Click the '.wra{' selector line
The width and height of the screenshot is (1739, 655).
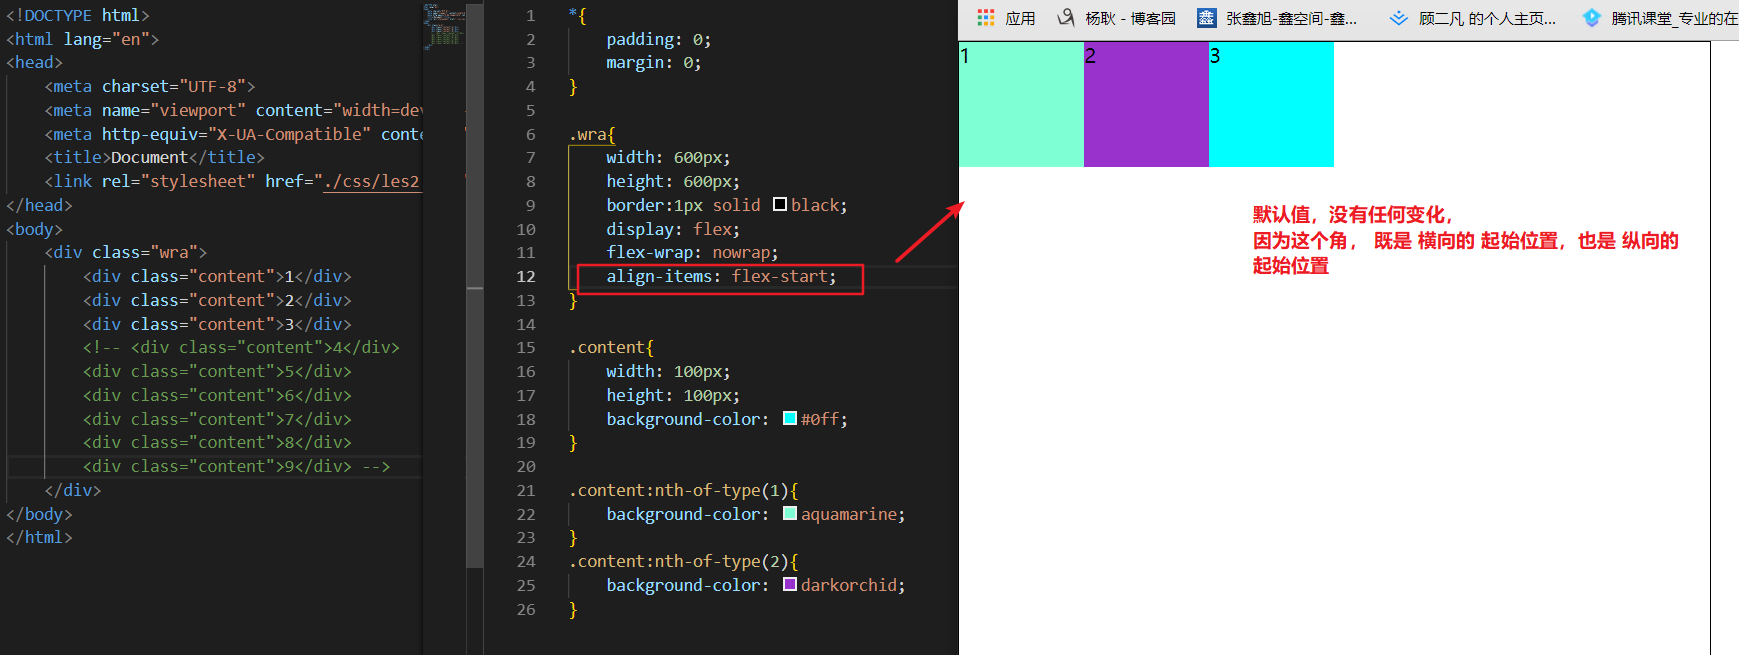pos(592,134)
